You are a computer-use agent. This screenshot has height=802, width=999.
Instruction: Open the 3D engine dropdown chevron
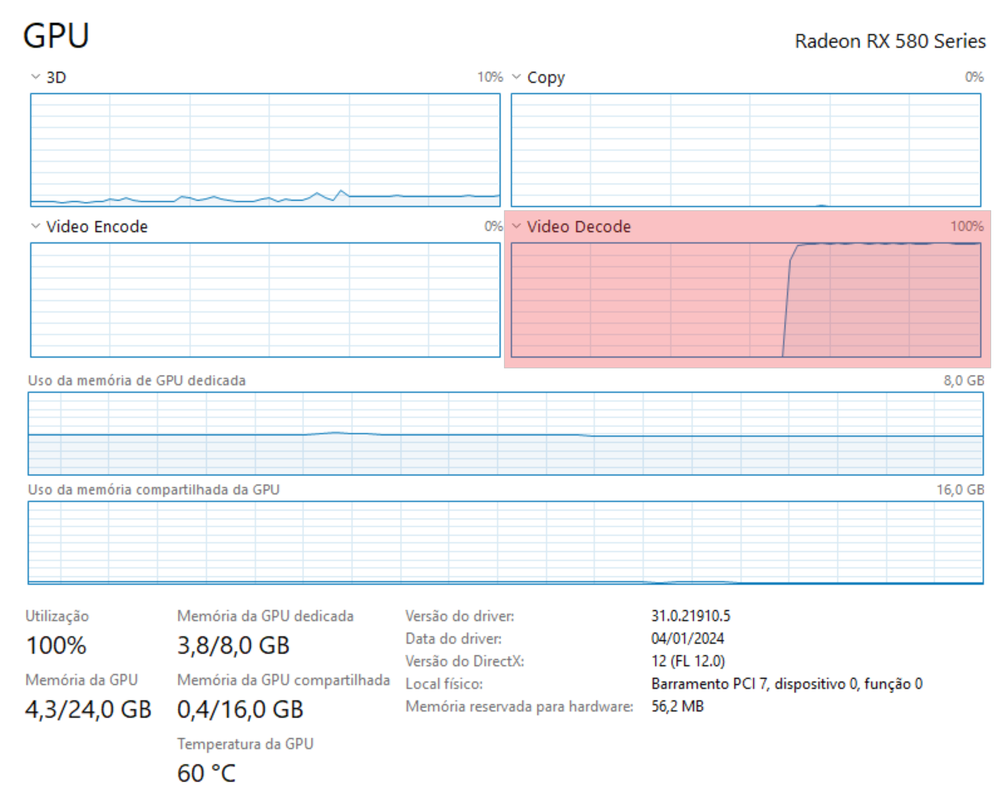(x=36, y=77)
